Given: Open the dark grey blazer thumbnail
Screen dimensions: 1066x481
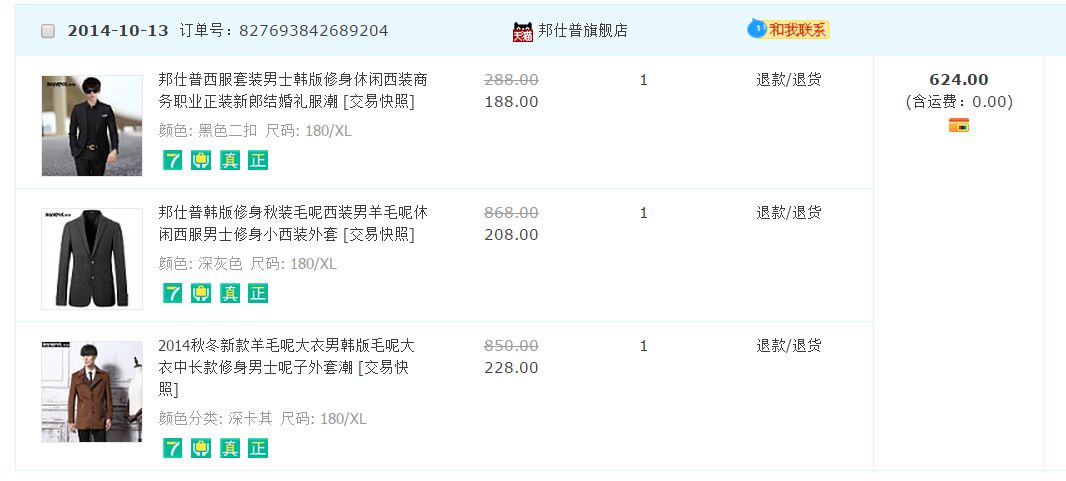Looking at the screenshot, I should click(92, 258).
